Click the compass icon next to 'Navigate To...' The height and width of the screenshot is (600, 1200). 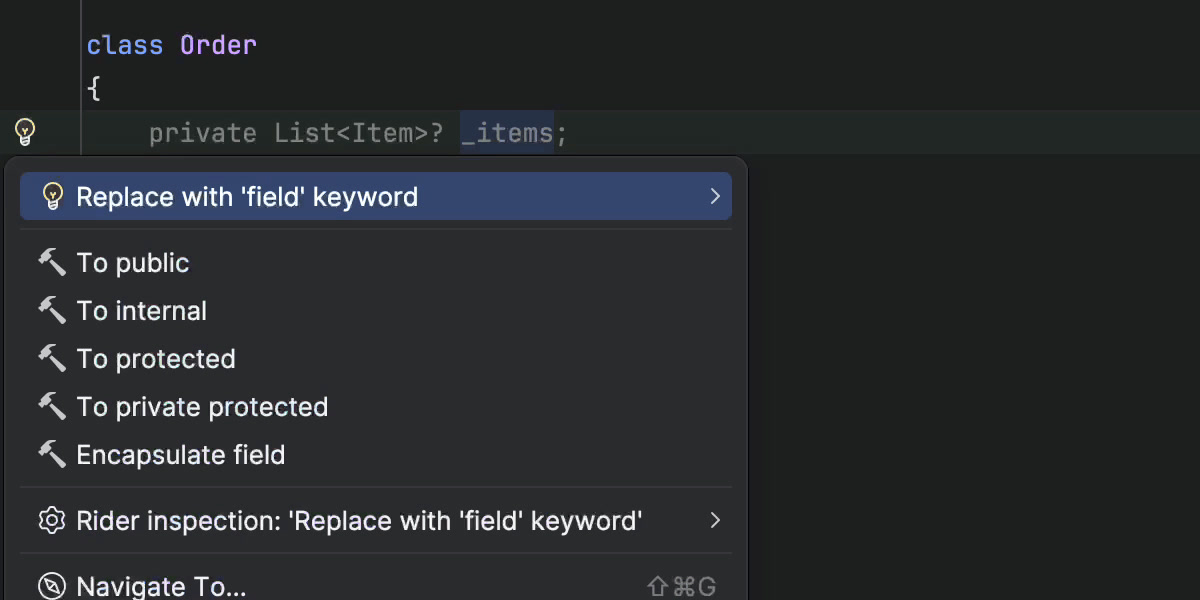[x=52, y=585]
